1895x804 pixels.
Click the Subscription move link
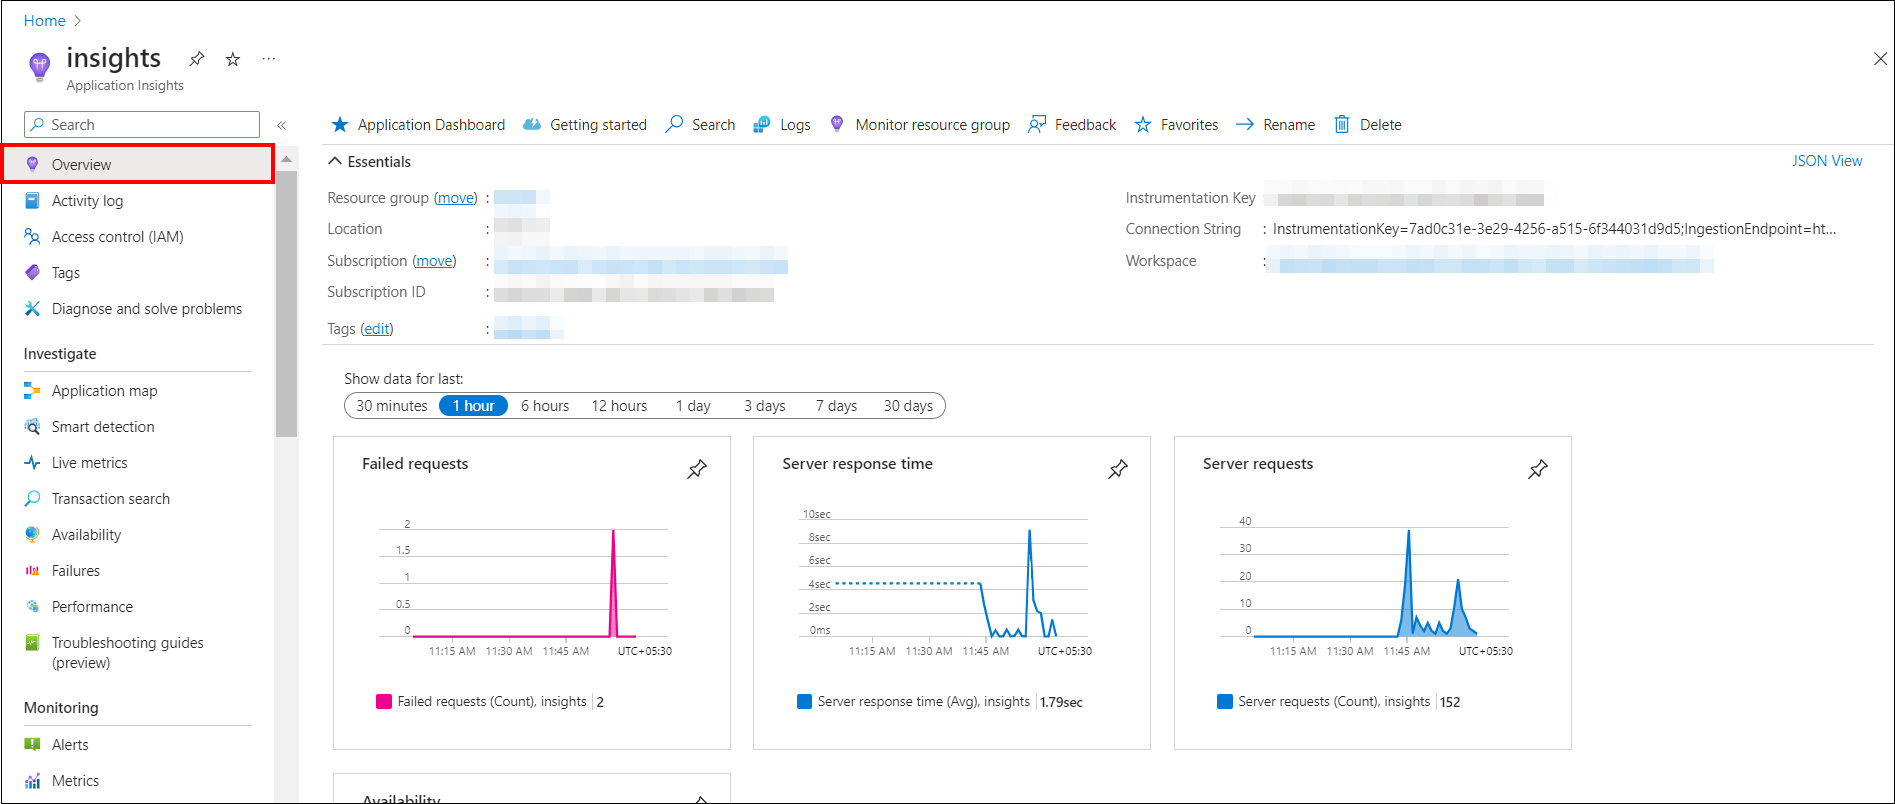tap(434, 261)
